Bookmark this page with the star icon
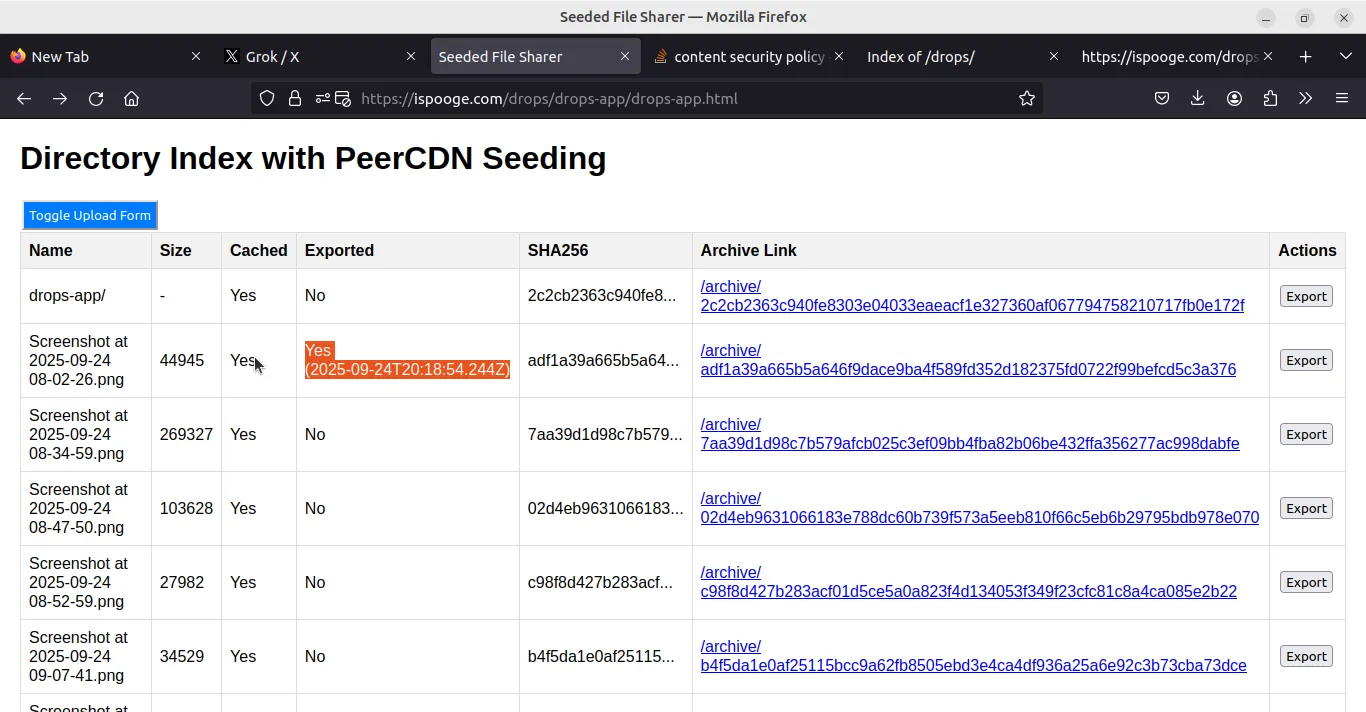The image size is (1366, 712). [x=1026, y=98]
